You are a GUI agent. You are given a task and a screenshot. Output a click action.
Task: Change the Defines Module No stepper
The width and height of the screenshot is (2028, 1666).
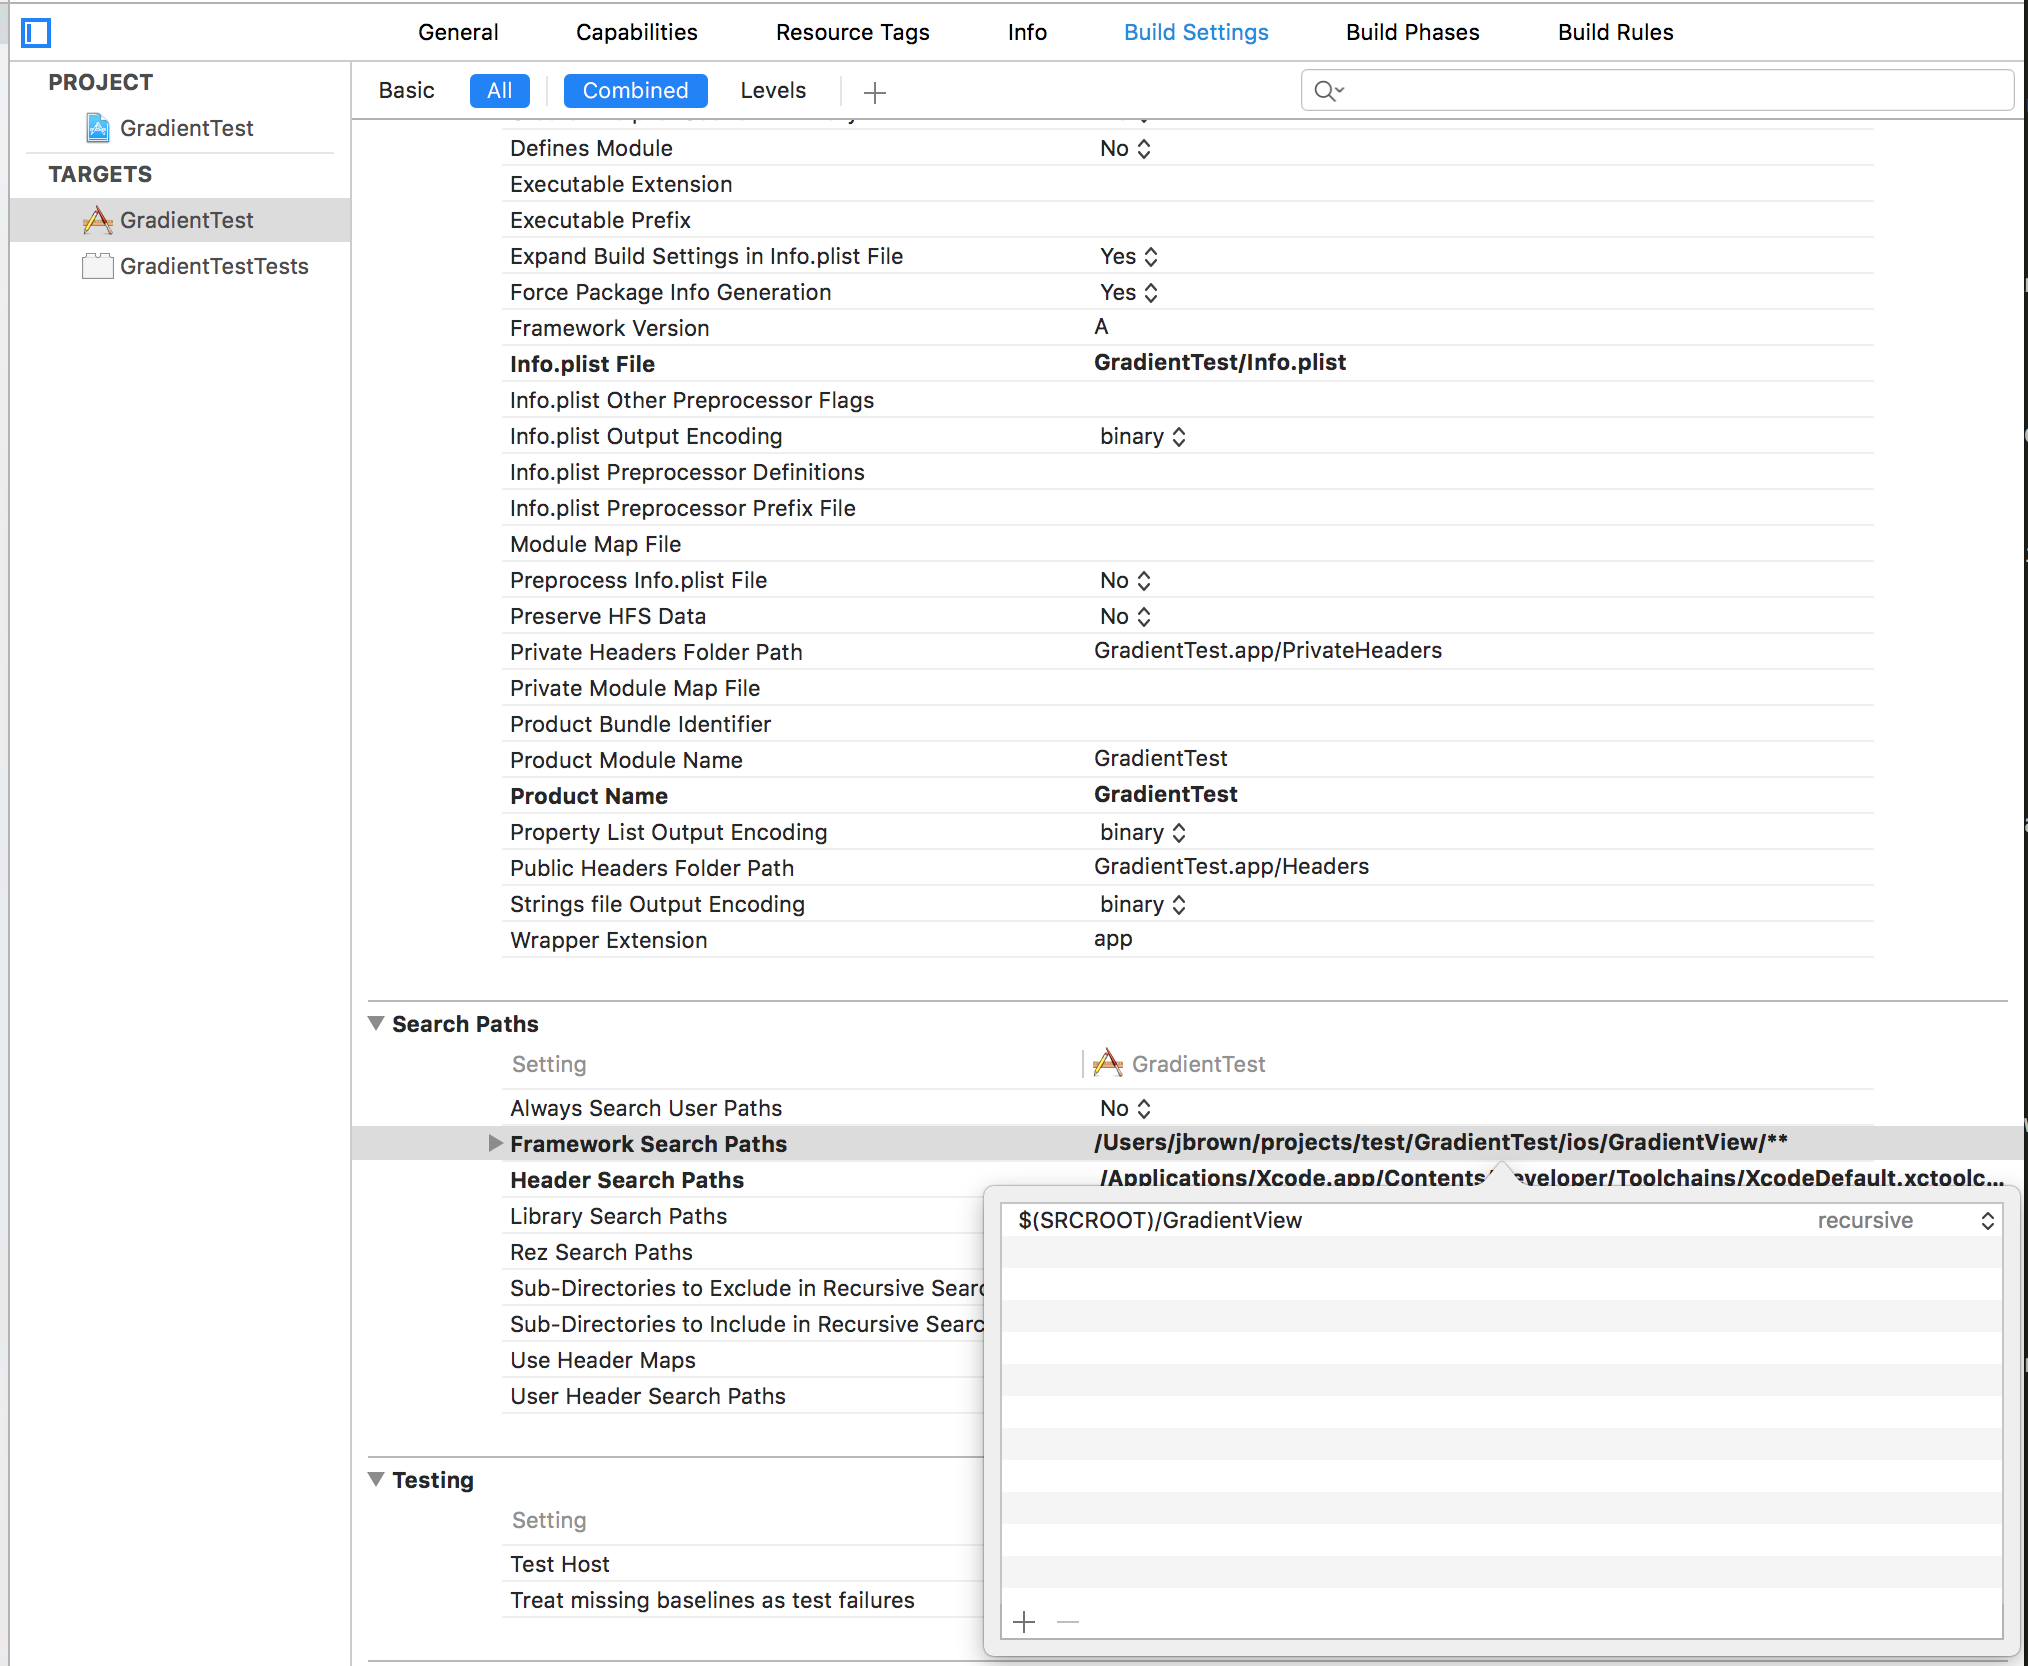click(x=1143, y=148)
